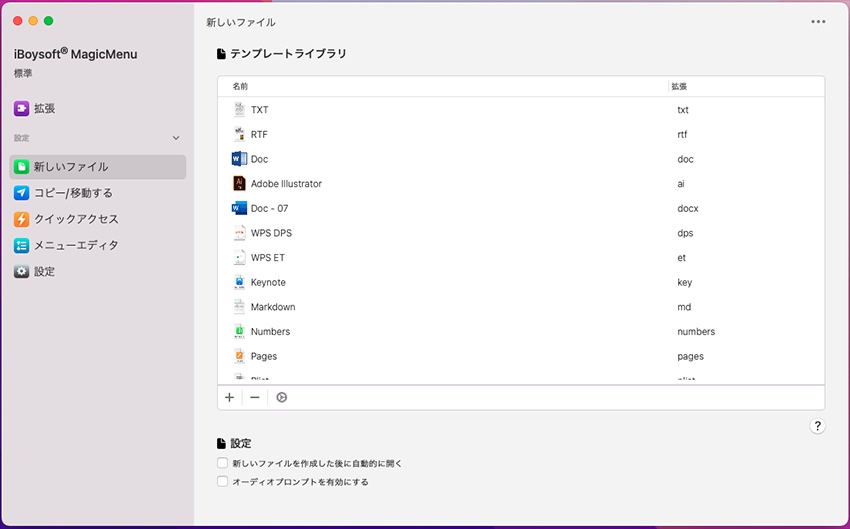Select the WPS DPS row name
The width and height of the screenshot is (850, 529).
pyautogui.click(x=271, y=233)
